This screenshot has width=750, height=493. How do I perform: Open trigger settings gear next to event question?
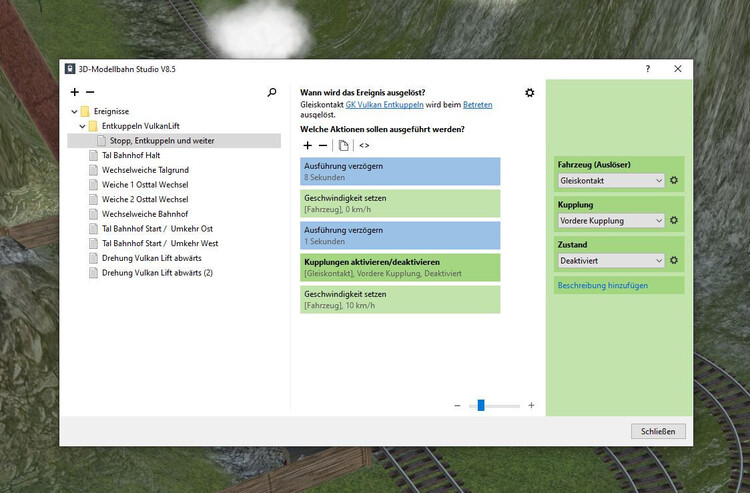(529, 93)
